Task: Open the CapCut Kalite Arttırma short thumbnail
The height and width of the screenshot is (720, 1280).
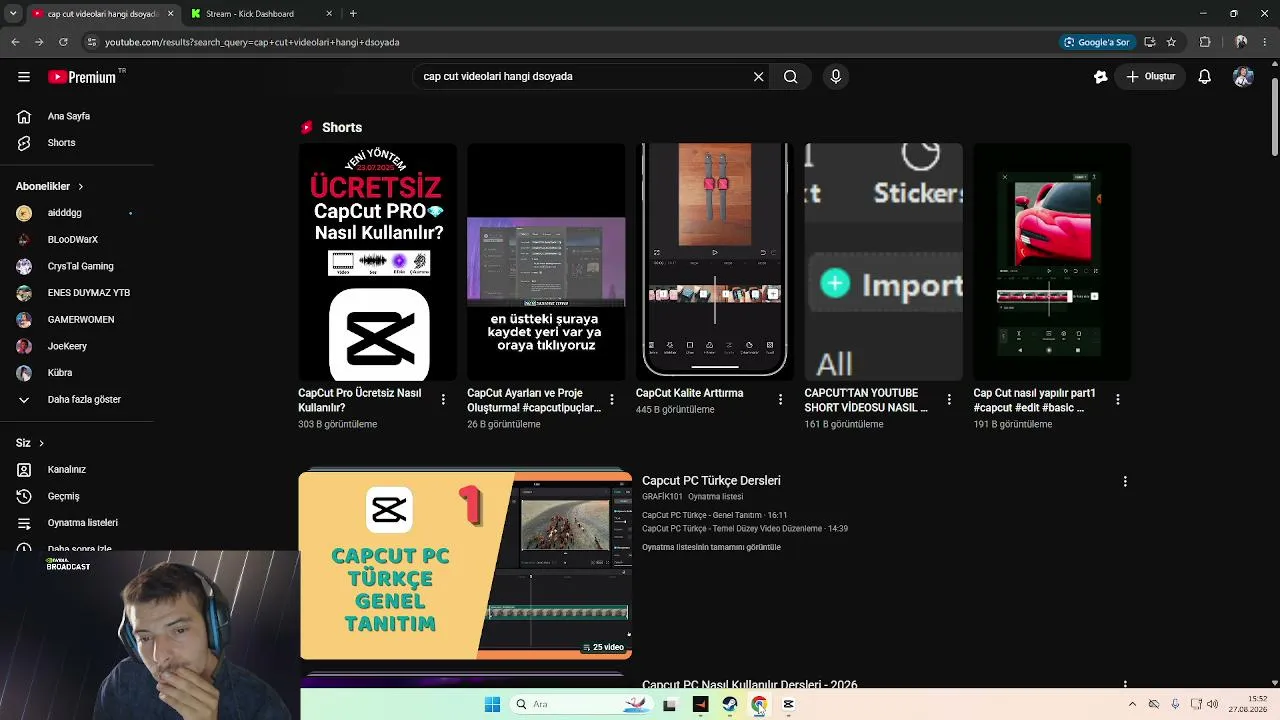Action: pyautogui.click(x=715, y=262)
